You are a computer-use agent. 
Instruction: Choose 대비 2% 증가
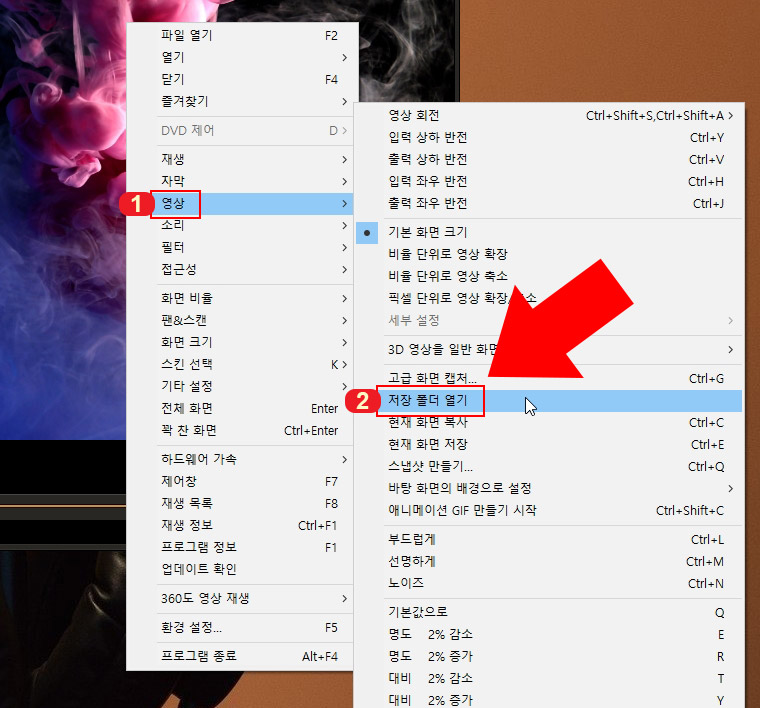pyautogui.click(x=549, y=700)
